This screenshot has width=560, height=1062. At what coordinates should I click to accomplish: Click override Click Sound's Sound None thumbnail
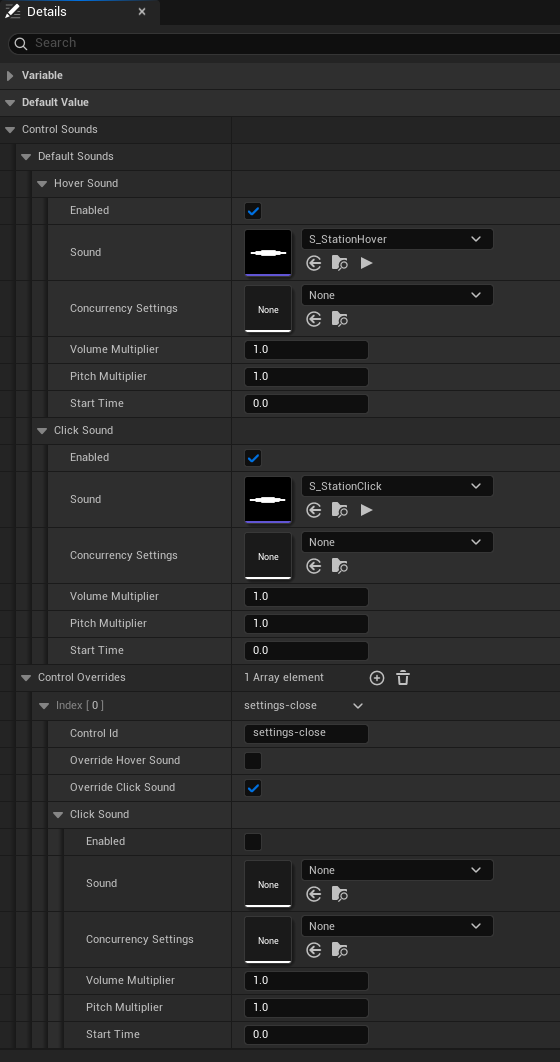pyautogui.click(x=268, y=884)
